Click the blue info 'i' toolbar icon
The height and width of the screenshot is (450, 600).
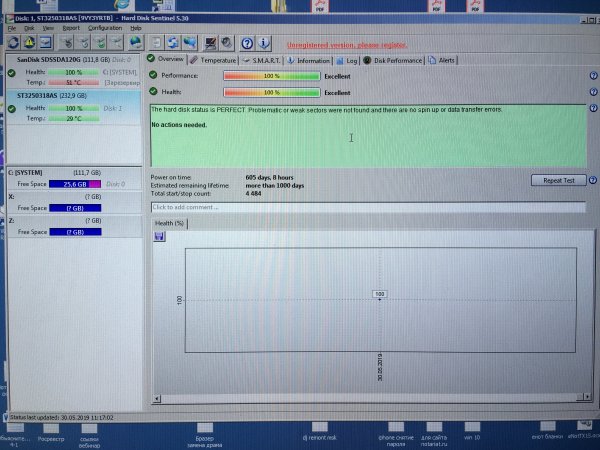pyautogui.click(x=265, y=43)
